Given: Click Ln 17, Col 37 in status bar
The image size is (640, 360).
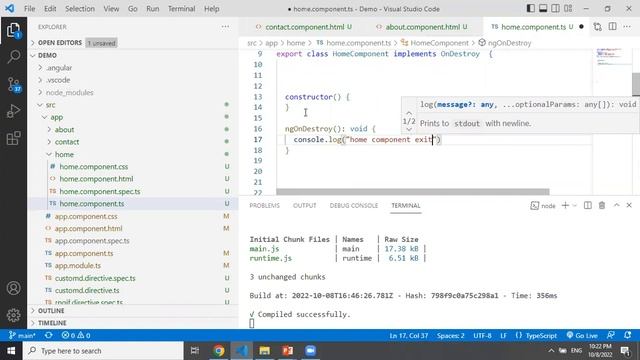Looking at the screenshot, I should point(409,335).
